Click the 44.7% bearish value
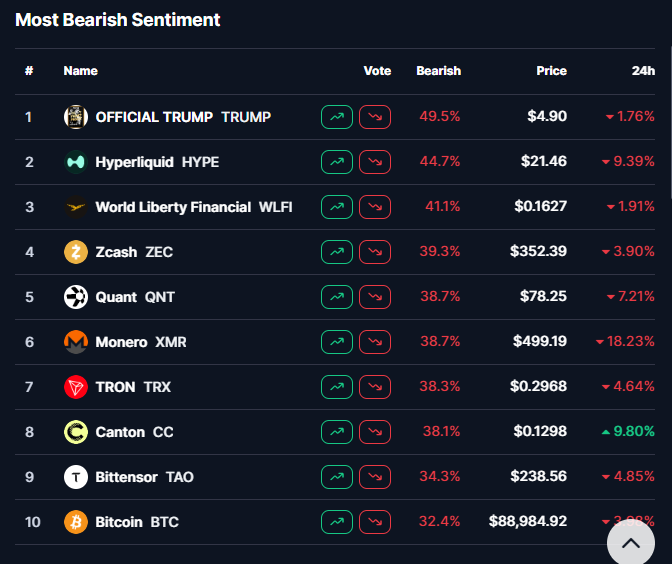This screenshot has height=564, width=672. 440,161
